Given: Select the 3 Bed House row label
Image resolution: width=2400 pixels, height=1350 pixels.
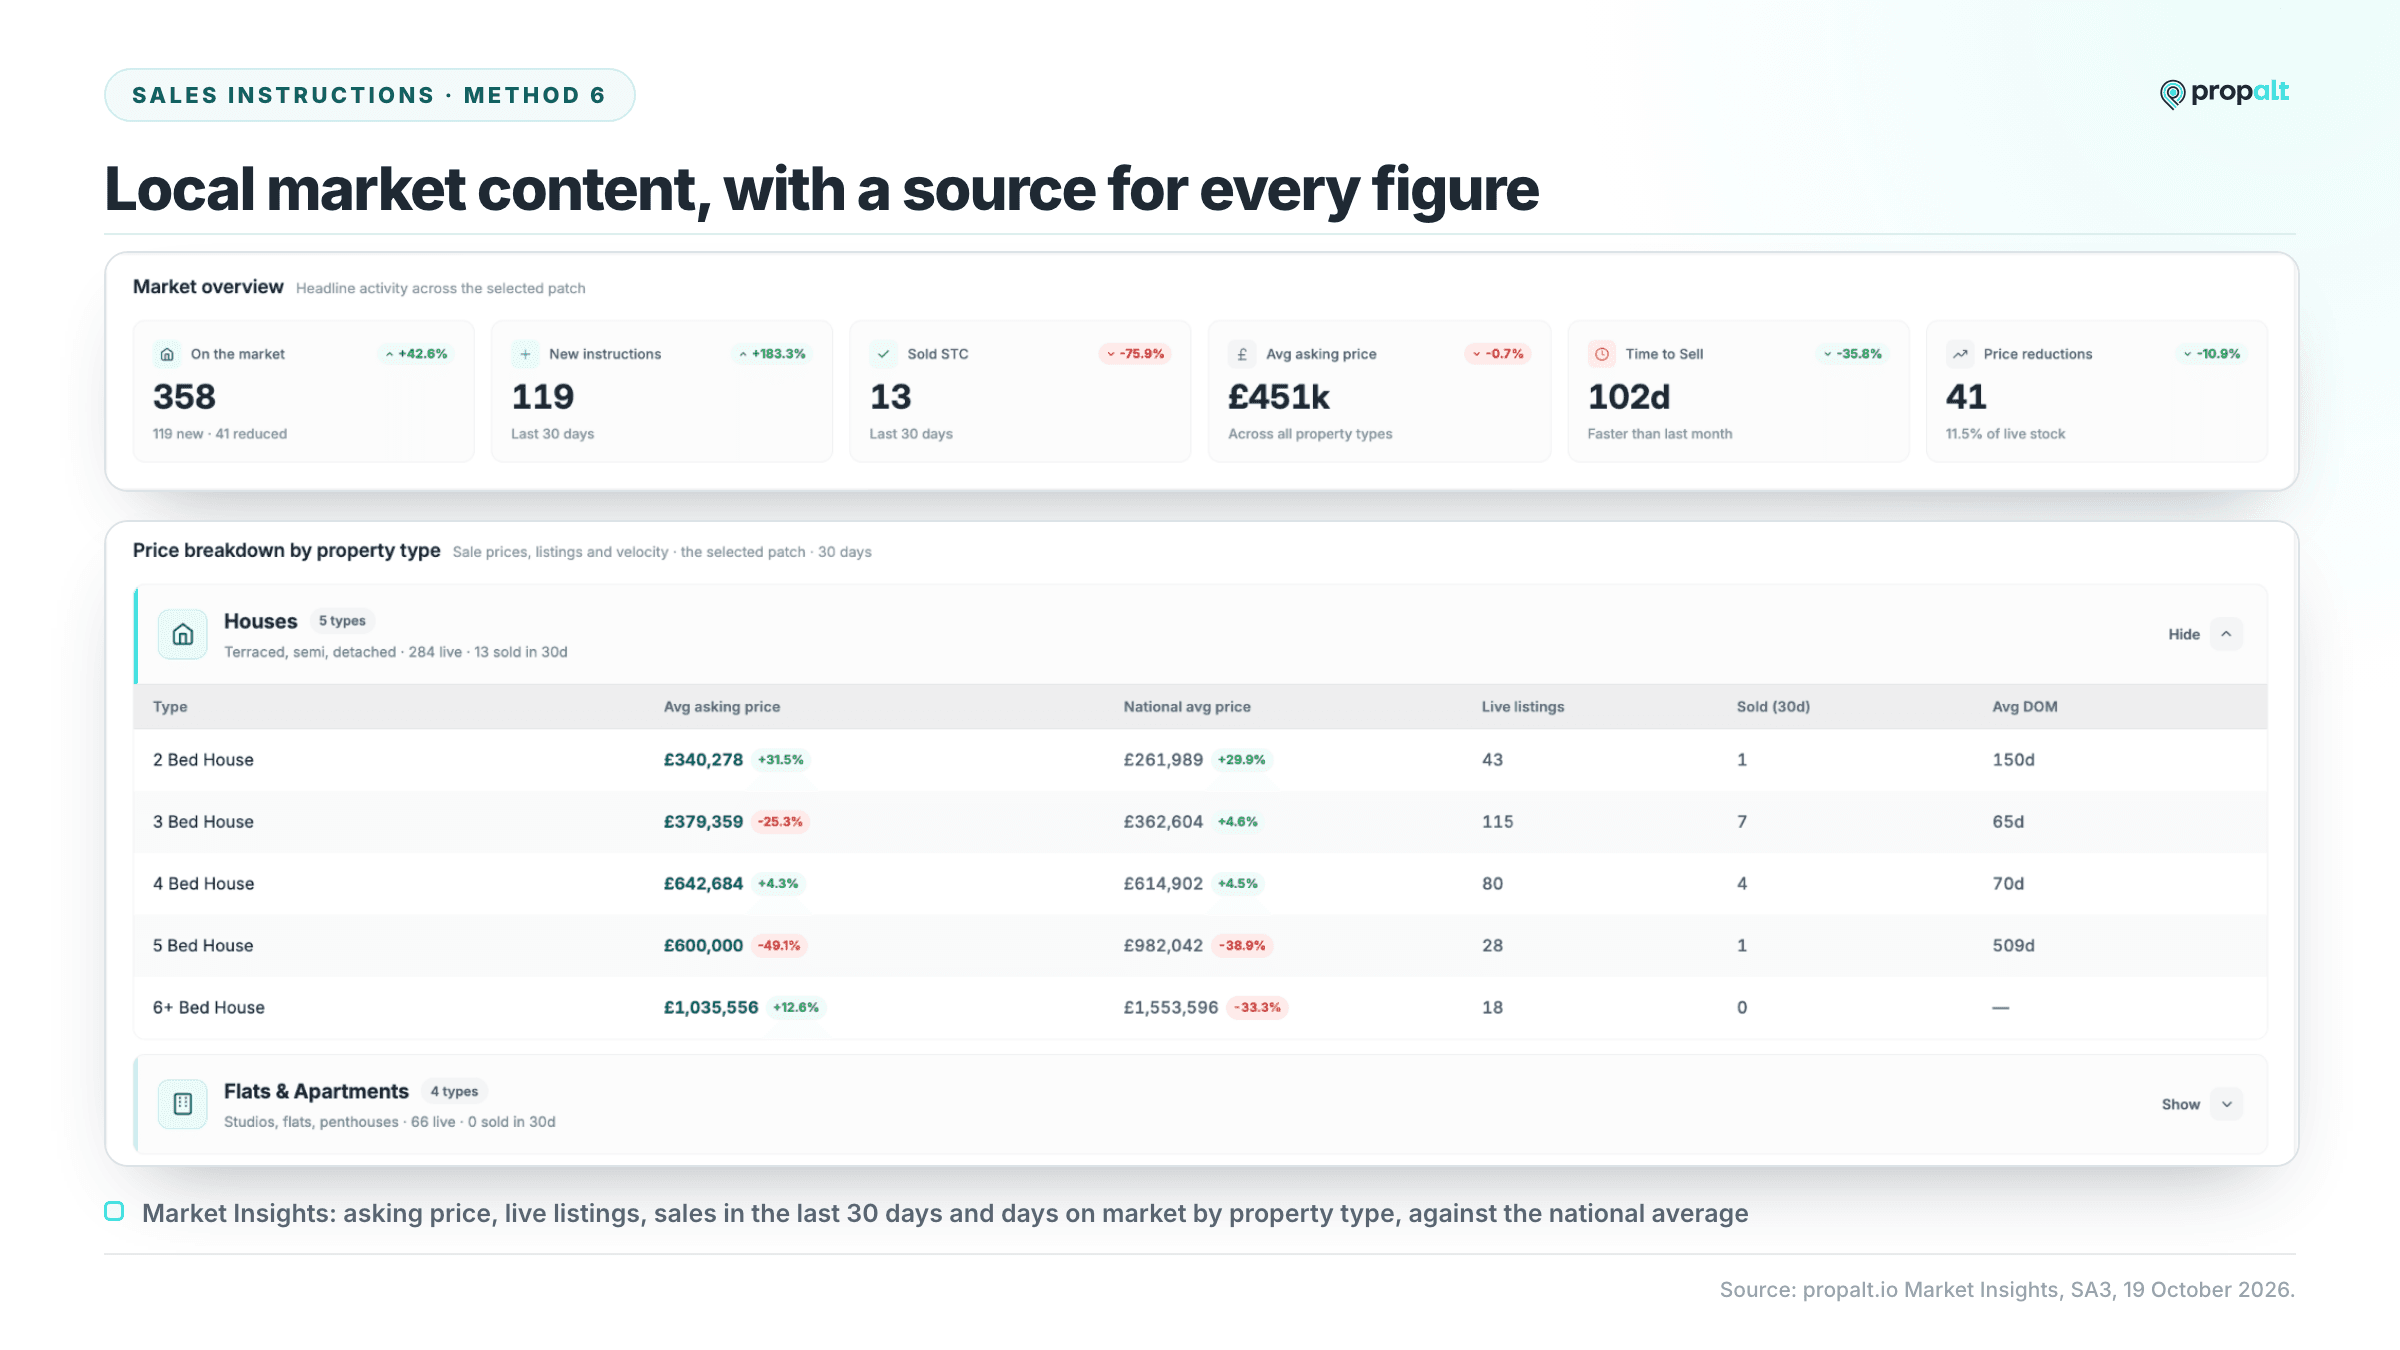Looking at the screenshot, I should tap(203, 822).
